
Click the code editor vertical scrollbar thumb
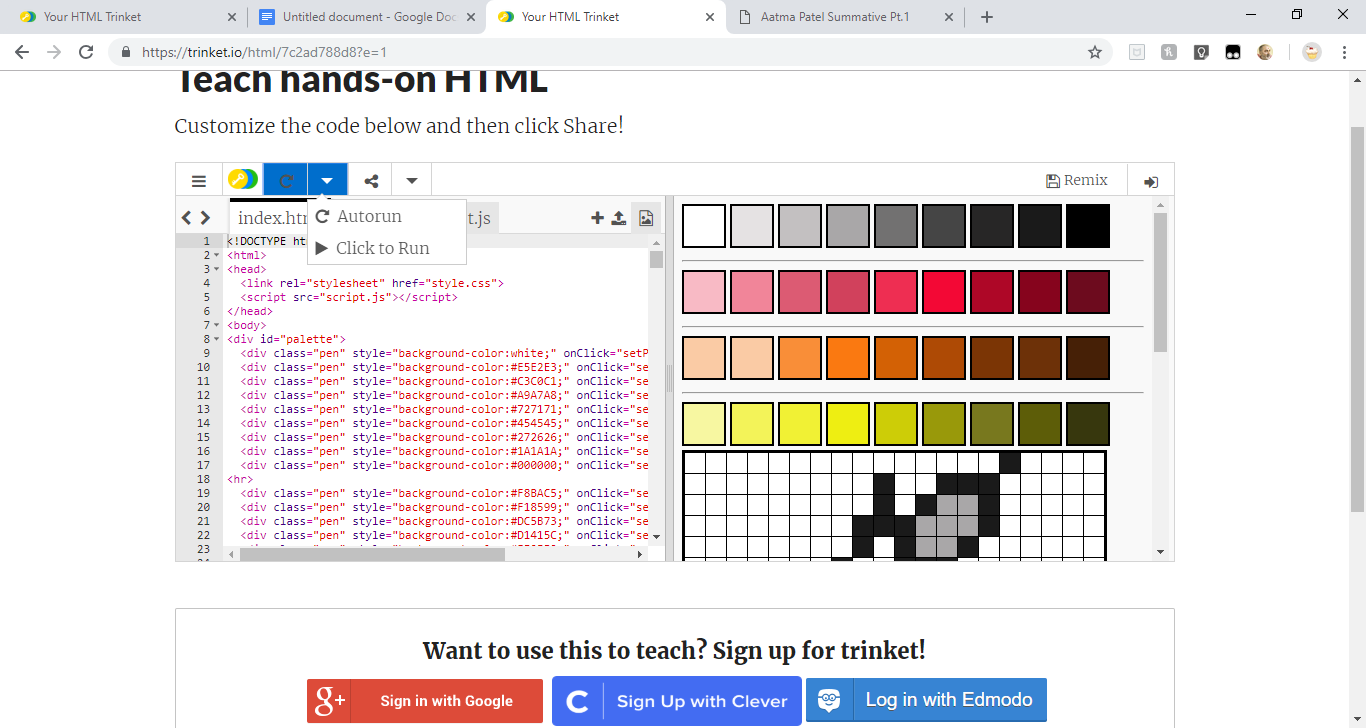(656, 260)
